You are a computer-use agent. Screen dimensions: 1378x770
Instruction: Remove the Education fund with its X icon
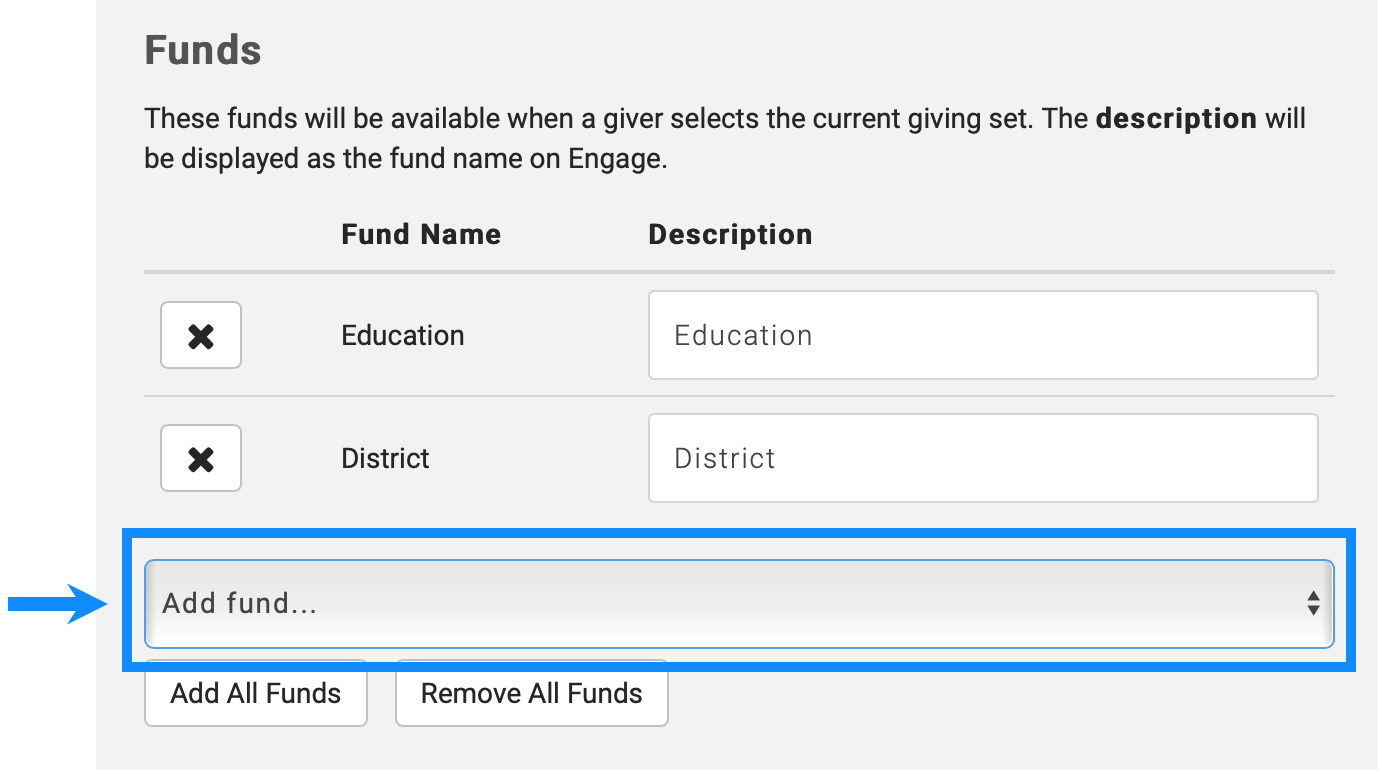(201, 335)
